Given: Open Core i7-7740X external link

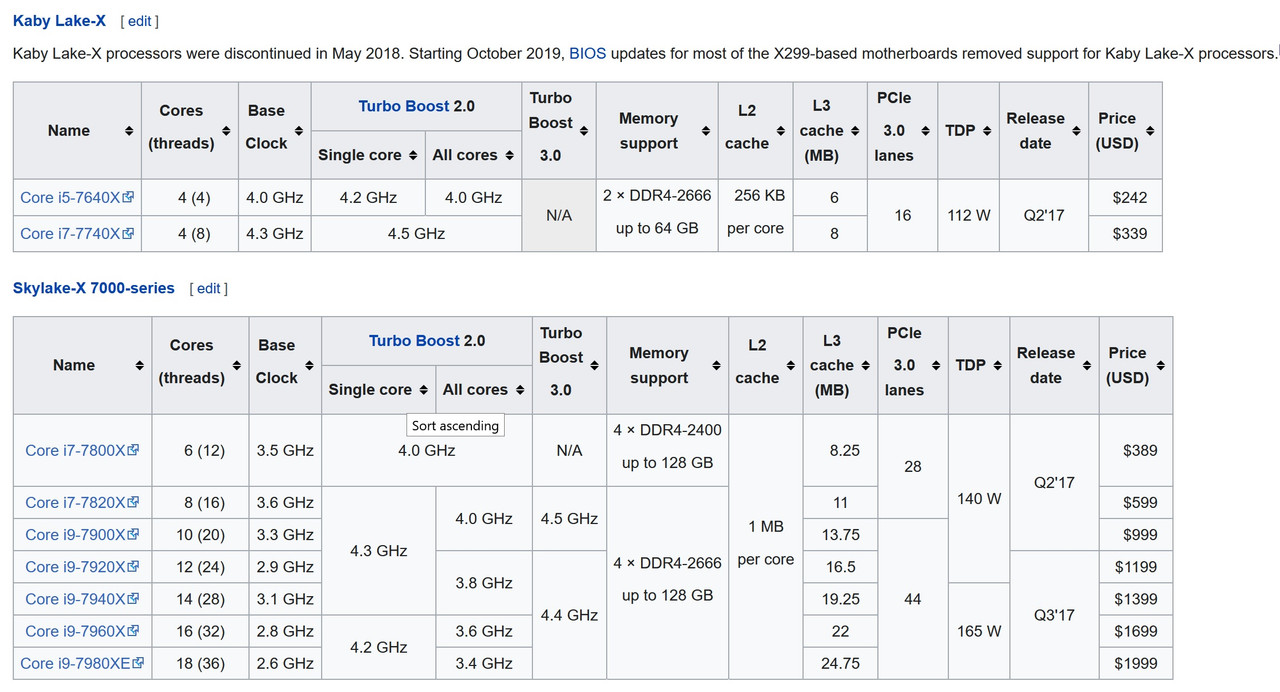Looking at the screenshot, I should click(77, 234).
